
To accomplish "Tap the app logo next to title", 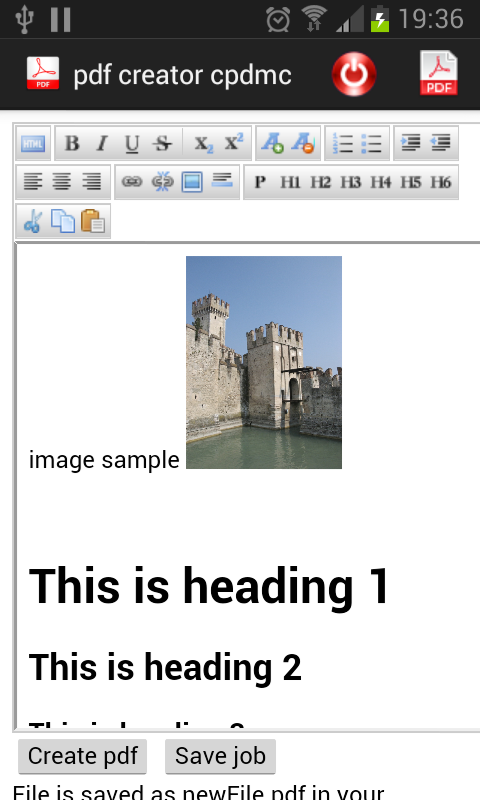I will [43, 73].
